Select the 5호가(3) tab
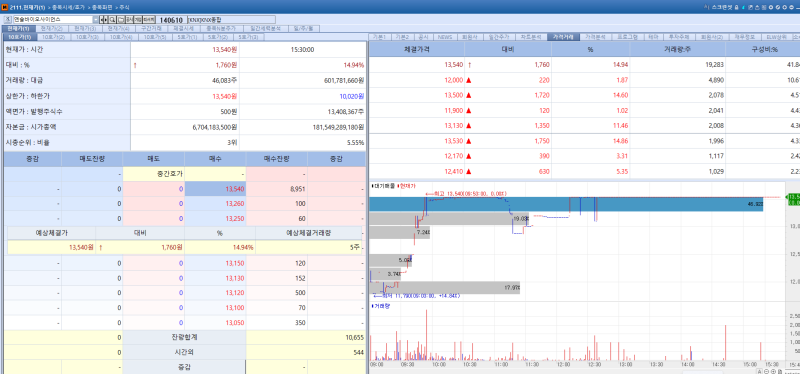The image size is (800, 374). (x=248, y=37)
